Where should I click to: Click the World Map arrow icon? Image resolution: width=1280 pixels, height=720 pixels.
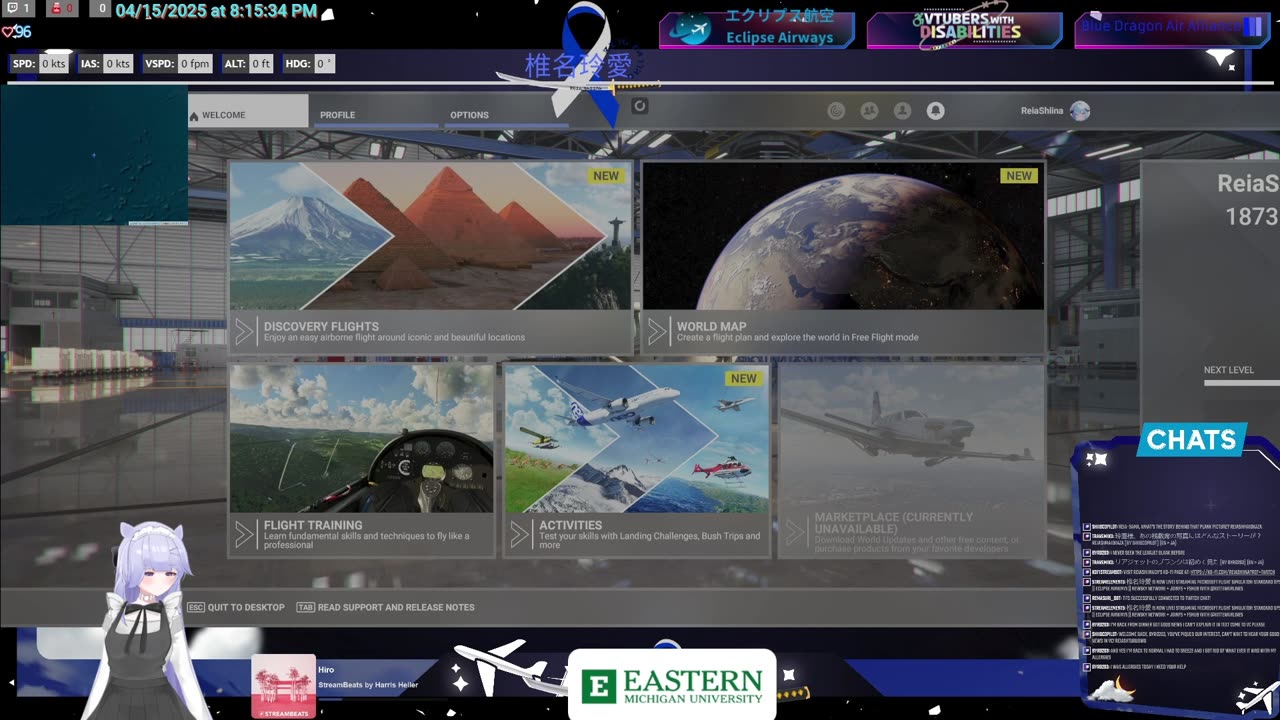click(657, 332)
